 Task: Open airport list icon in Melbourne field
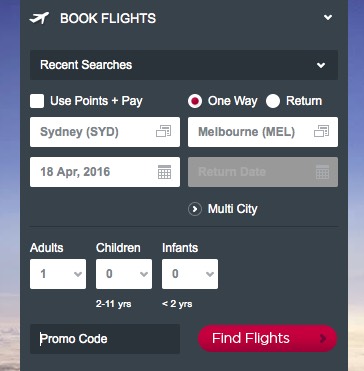point(322,131)
